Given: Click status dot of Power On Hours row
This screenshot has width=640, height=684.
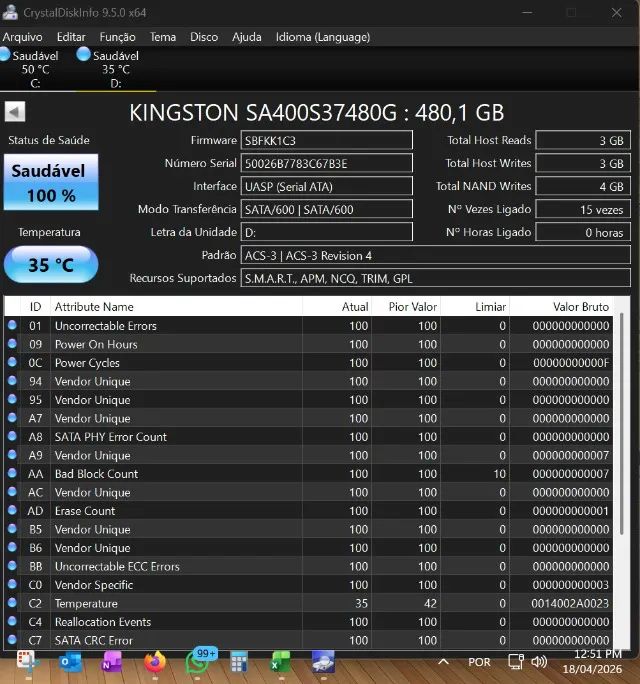Looking at the screenshot, I should [x=12, y=343].
